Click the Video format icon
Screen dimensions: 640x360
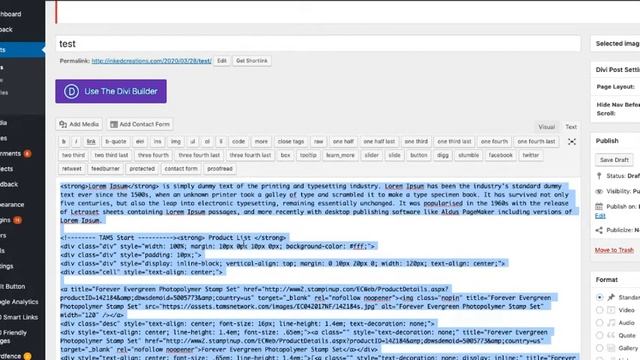pos(611,310)
